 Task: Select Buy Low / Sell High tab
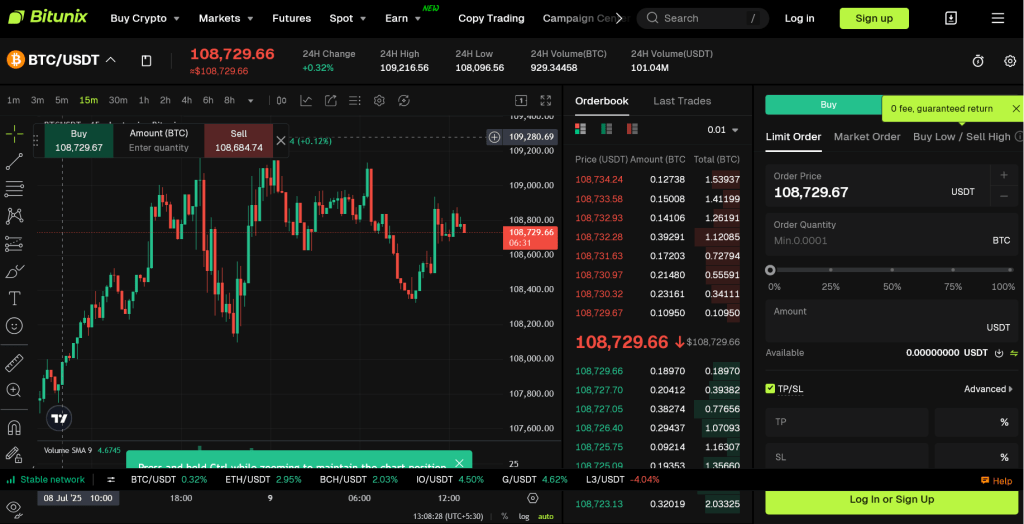961,137
